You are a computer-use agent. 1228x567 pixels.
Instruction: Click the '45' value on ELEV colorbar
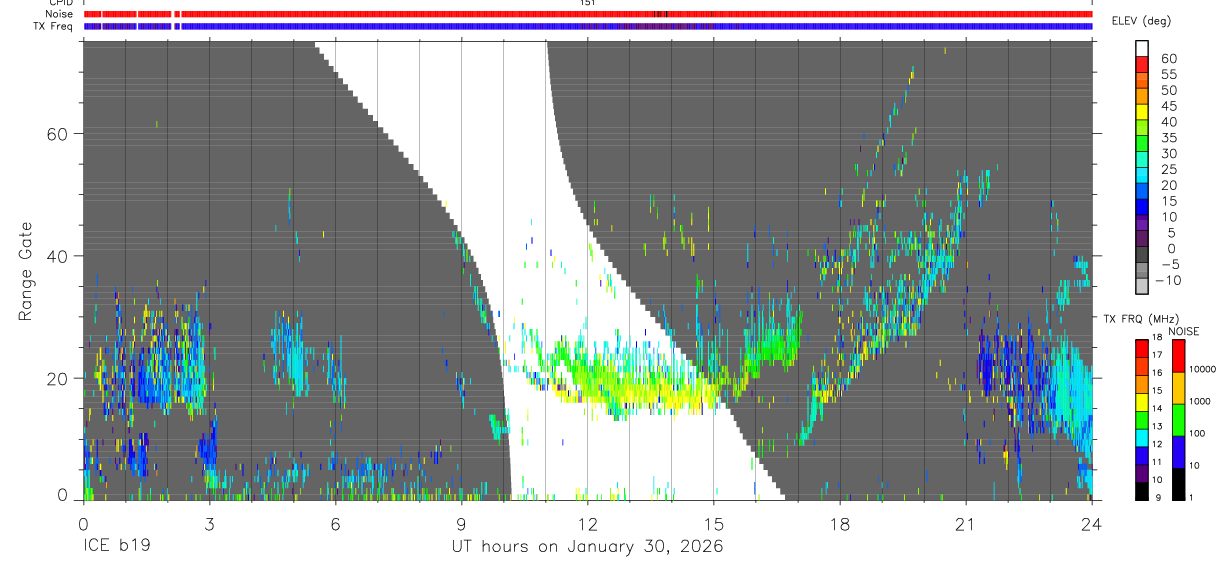pos(1168,106)
